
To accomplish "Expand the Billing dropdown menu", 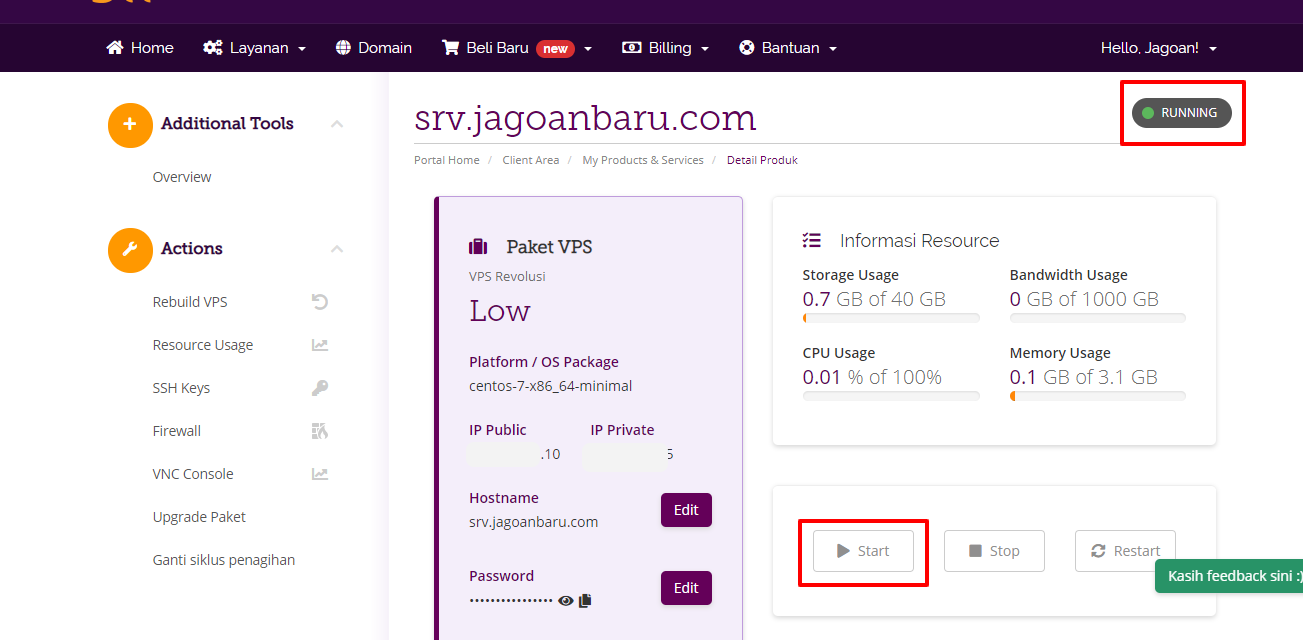I will click(665, 48).
